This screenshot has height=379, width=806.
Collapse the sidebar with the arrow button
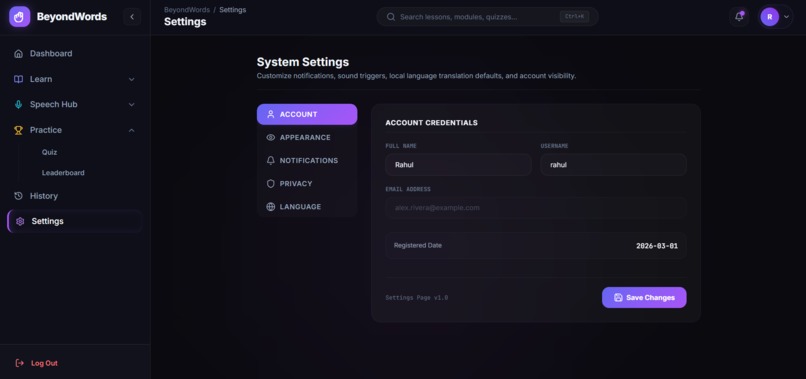click(132, 17)
